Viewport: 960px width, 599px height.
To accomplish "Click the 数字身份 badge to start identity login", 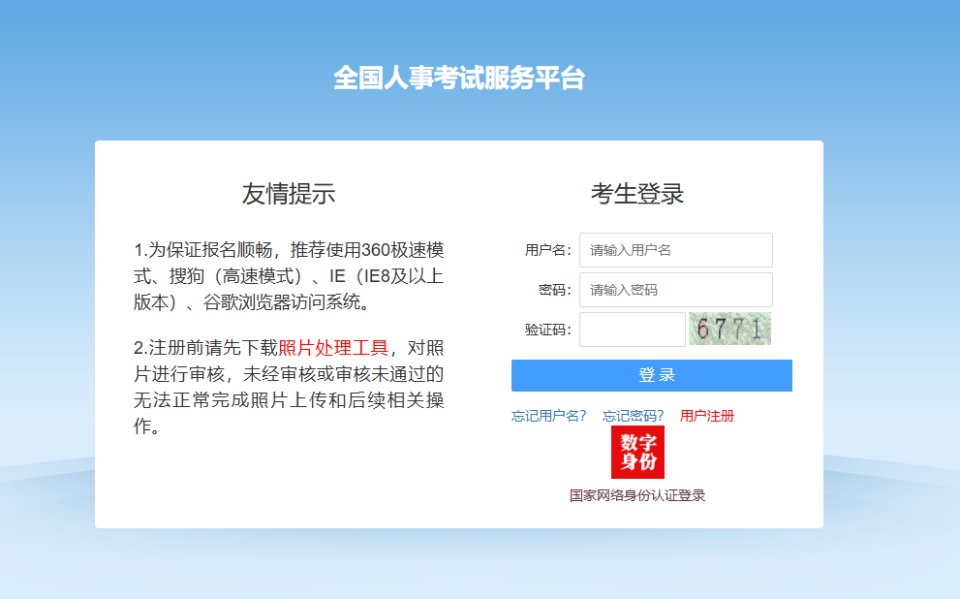I will 640,451.
